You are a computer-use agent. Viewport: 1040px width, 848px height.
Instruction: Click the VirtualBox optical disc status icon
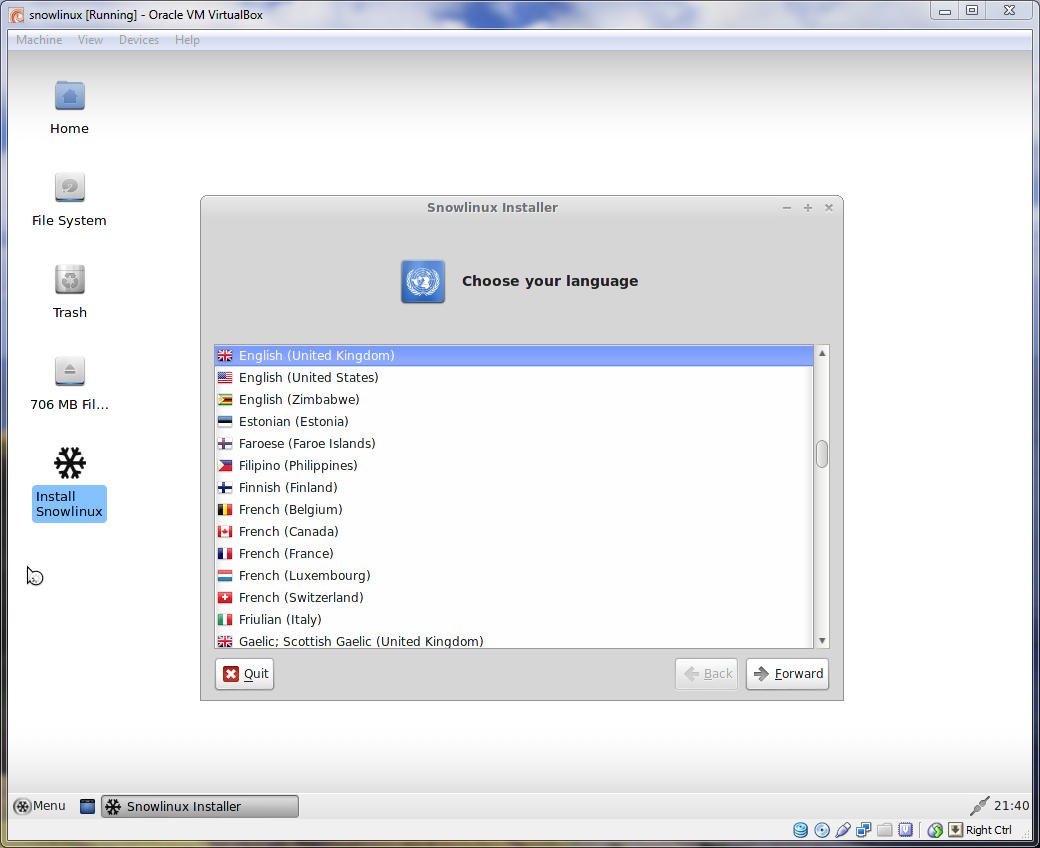tap(822, 830)
